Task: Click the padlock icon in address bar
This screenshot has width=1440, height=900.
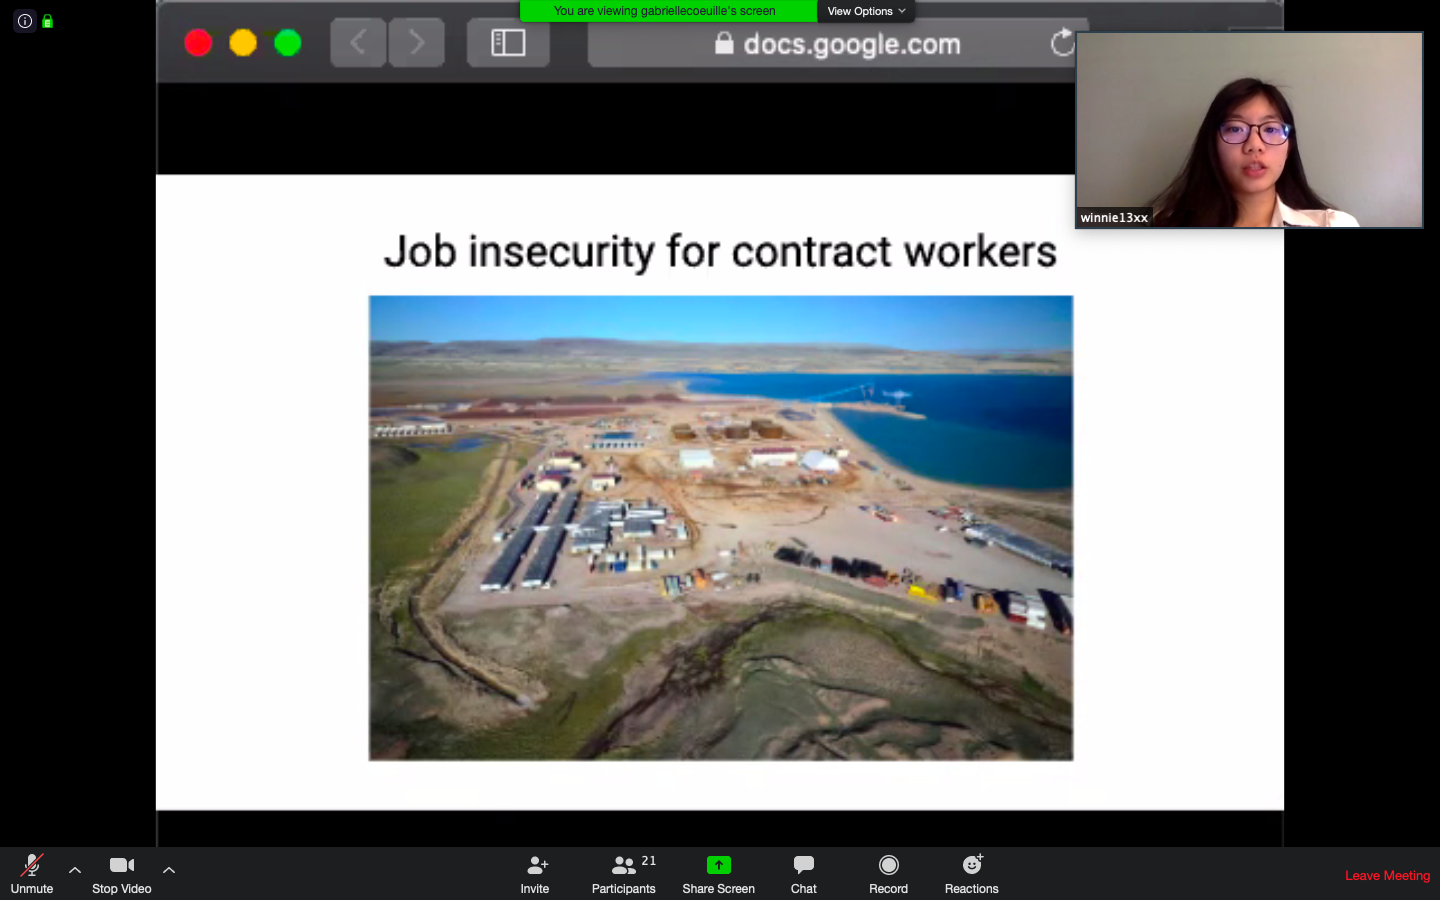Action: [x=724, y=43]
